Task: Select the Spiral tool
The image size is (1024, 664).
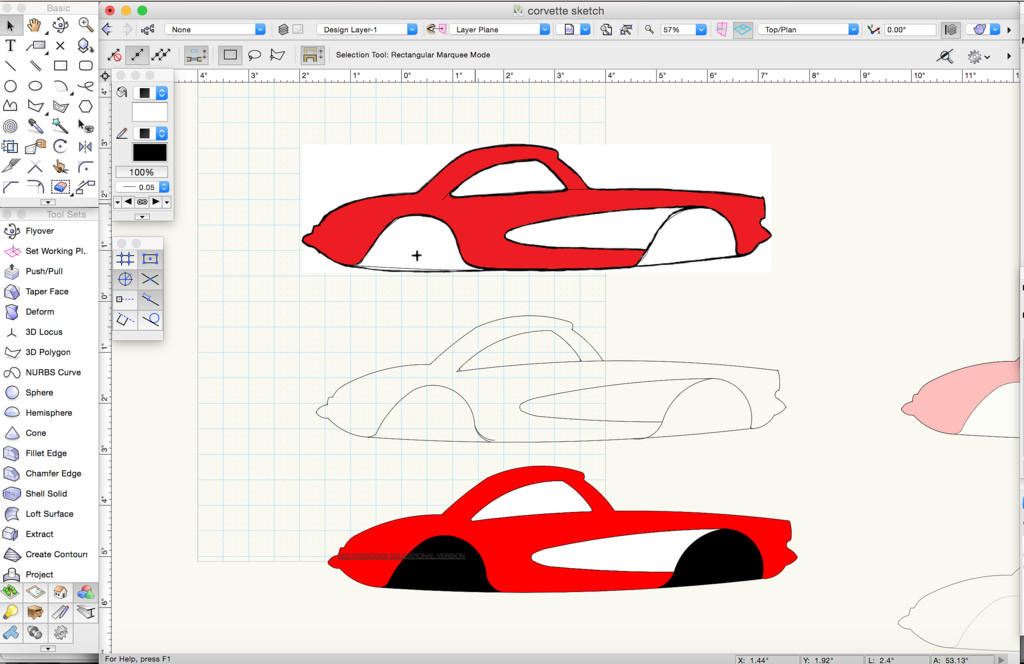Action: (x=10, y=126)
